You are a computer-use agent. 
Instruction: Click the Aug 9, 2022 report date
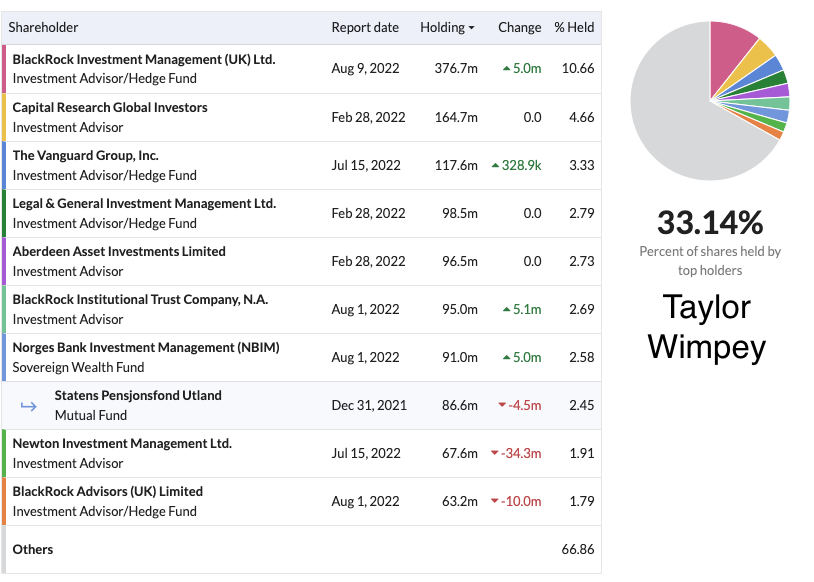point(365,68)
